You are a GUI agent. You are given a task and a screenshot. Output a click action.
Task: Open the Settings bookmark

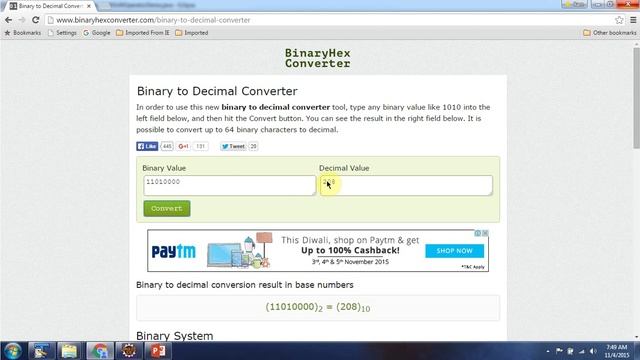[x=62, y=33]
